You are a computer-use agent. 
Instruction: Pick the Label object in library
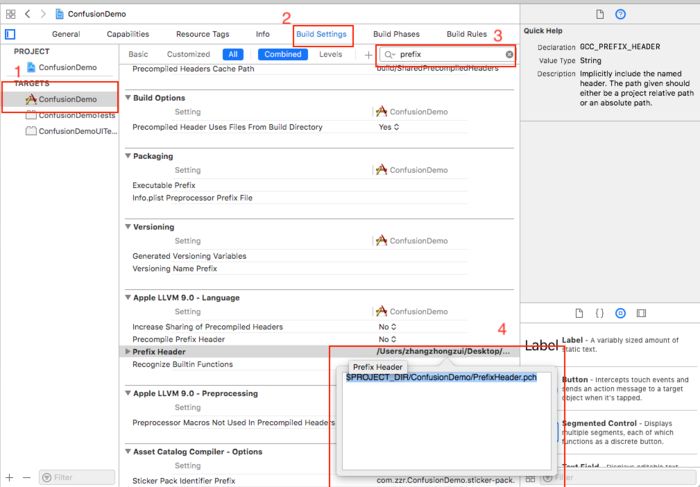(610, 345)
